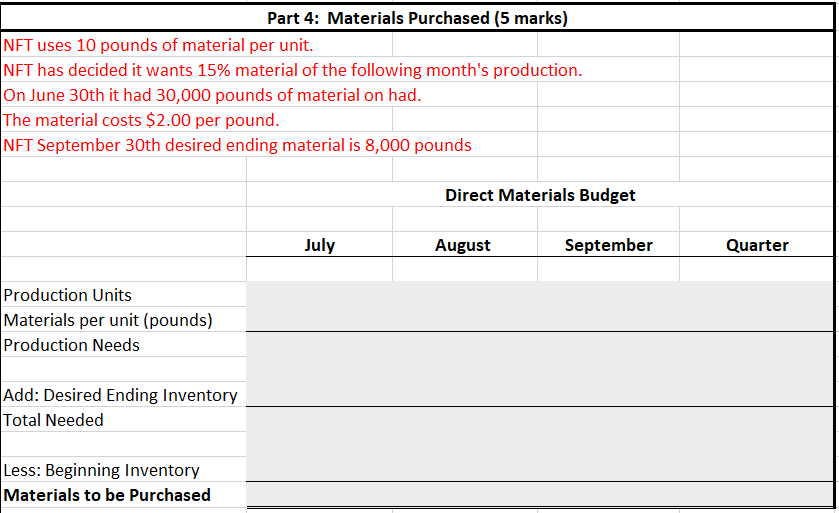
Task: Select July cell for Beginning Inventory
Action: click(x=319, y=469)
